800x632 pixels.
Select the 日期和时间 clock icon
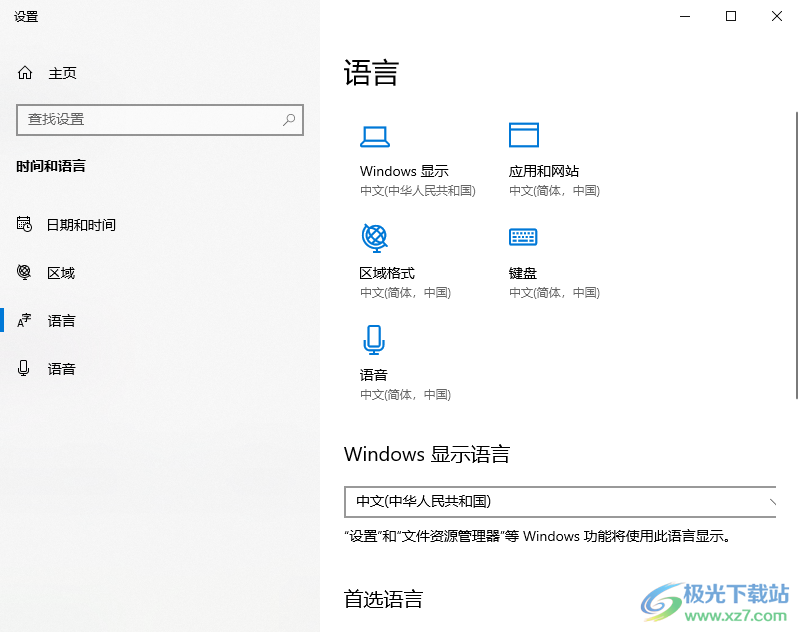click(x=24, y=224)
